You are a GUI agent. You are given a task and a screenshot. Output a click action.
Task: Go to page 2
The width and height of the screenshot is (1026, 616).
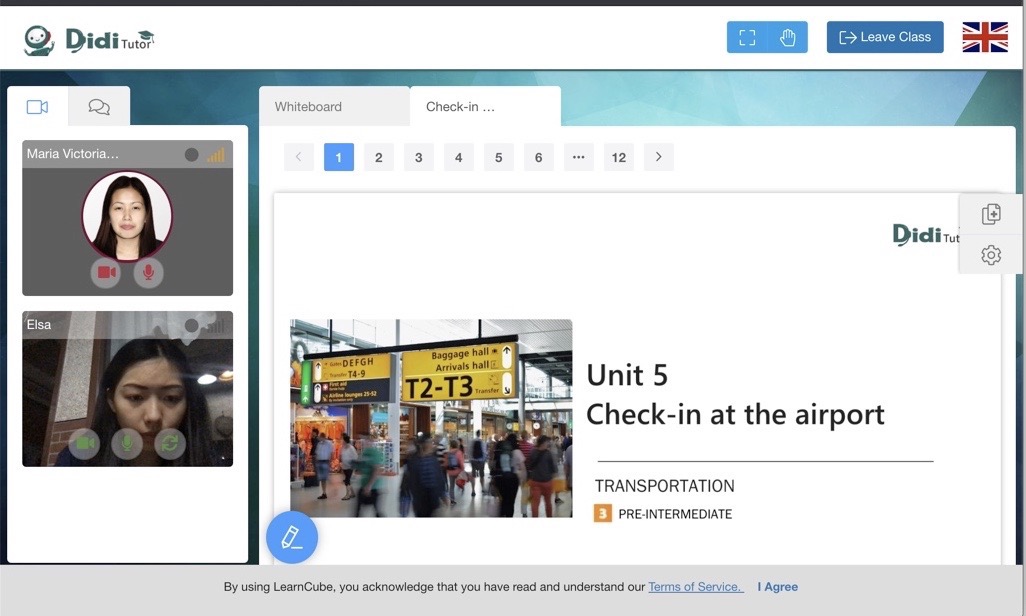click(378, 157)
